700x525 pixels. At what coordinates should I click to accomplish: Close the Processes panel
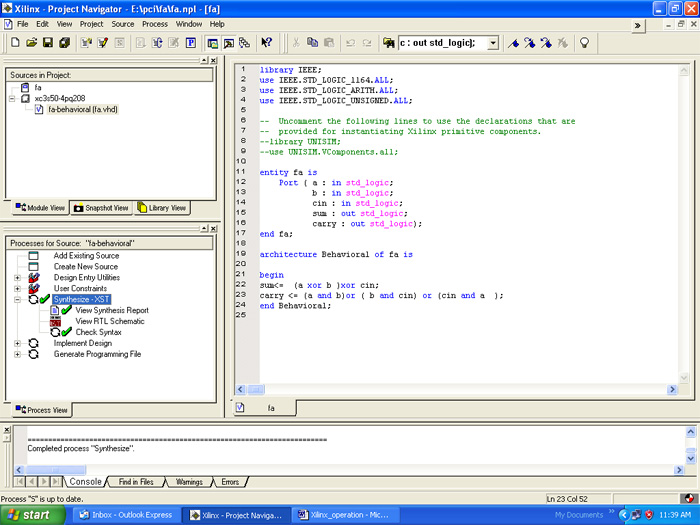click(x=213, y=229)
